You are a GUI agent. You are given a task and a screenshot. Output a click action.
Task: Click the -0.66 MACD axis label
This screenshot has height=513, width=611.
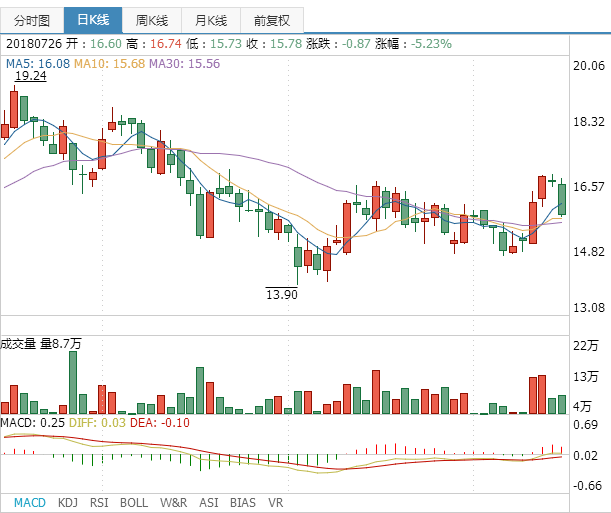pyautogui.click(x=587, y=486)
